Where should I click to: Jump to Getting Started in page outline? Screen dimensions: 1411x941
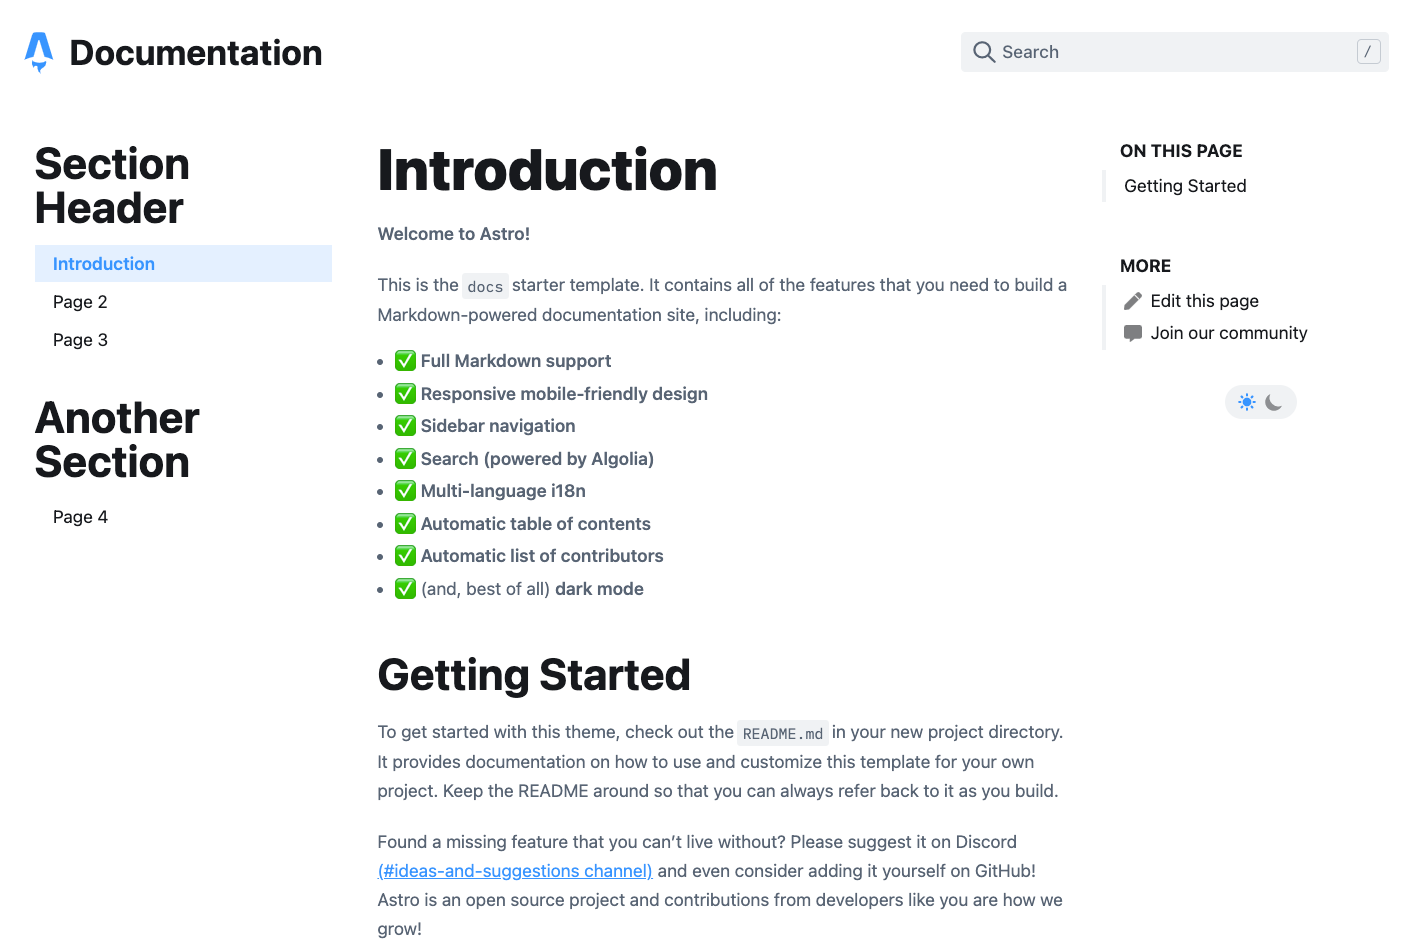click(1185, 186)
